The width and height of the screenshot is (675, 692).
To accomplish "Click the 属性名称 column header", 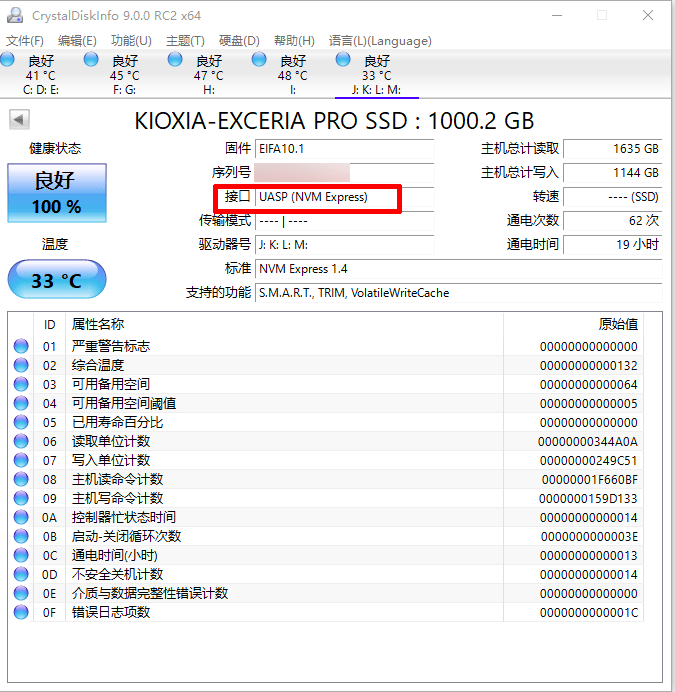I will (x=98, y=324).
